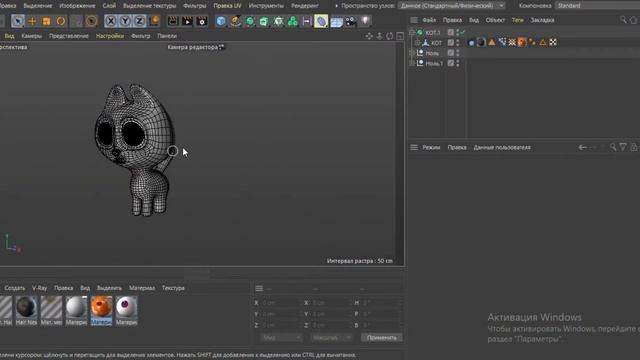Open the purple deformer palette icon

click(307, 21)
